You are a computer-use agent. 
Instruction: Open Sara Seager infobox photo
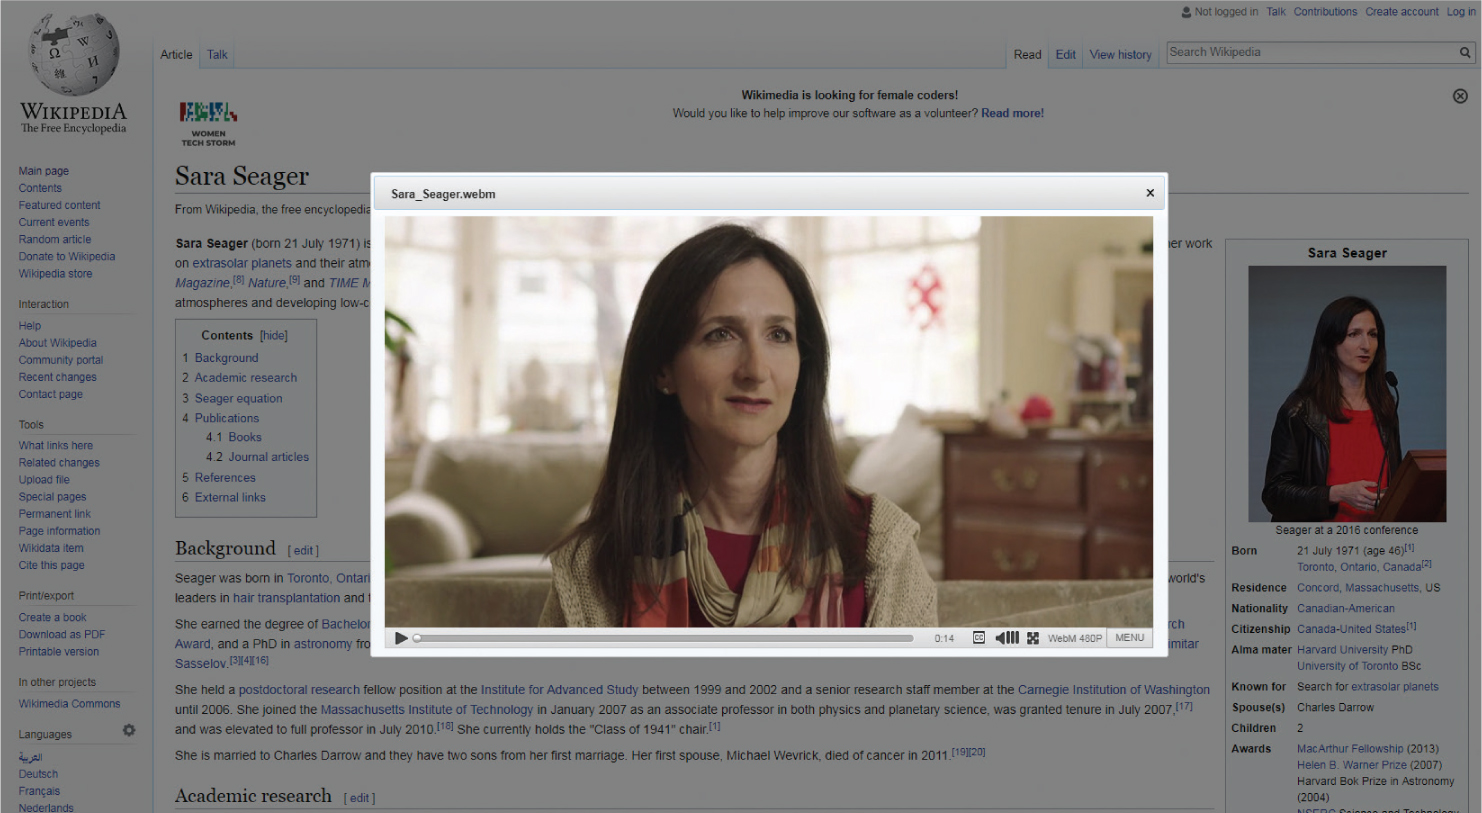1347,393
